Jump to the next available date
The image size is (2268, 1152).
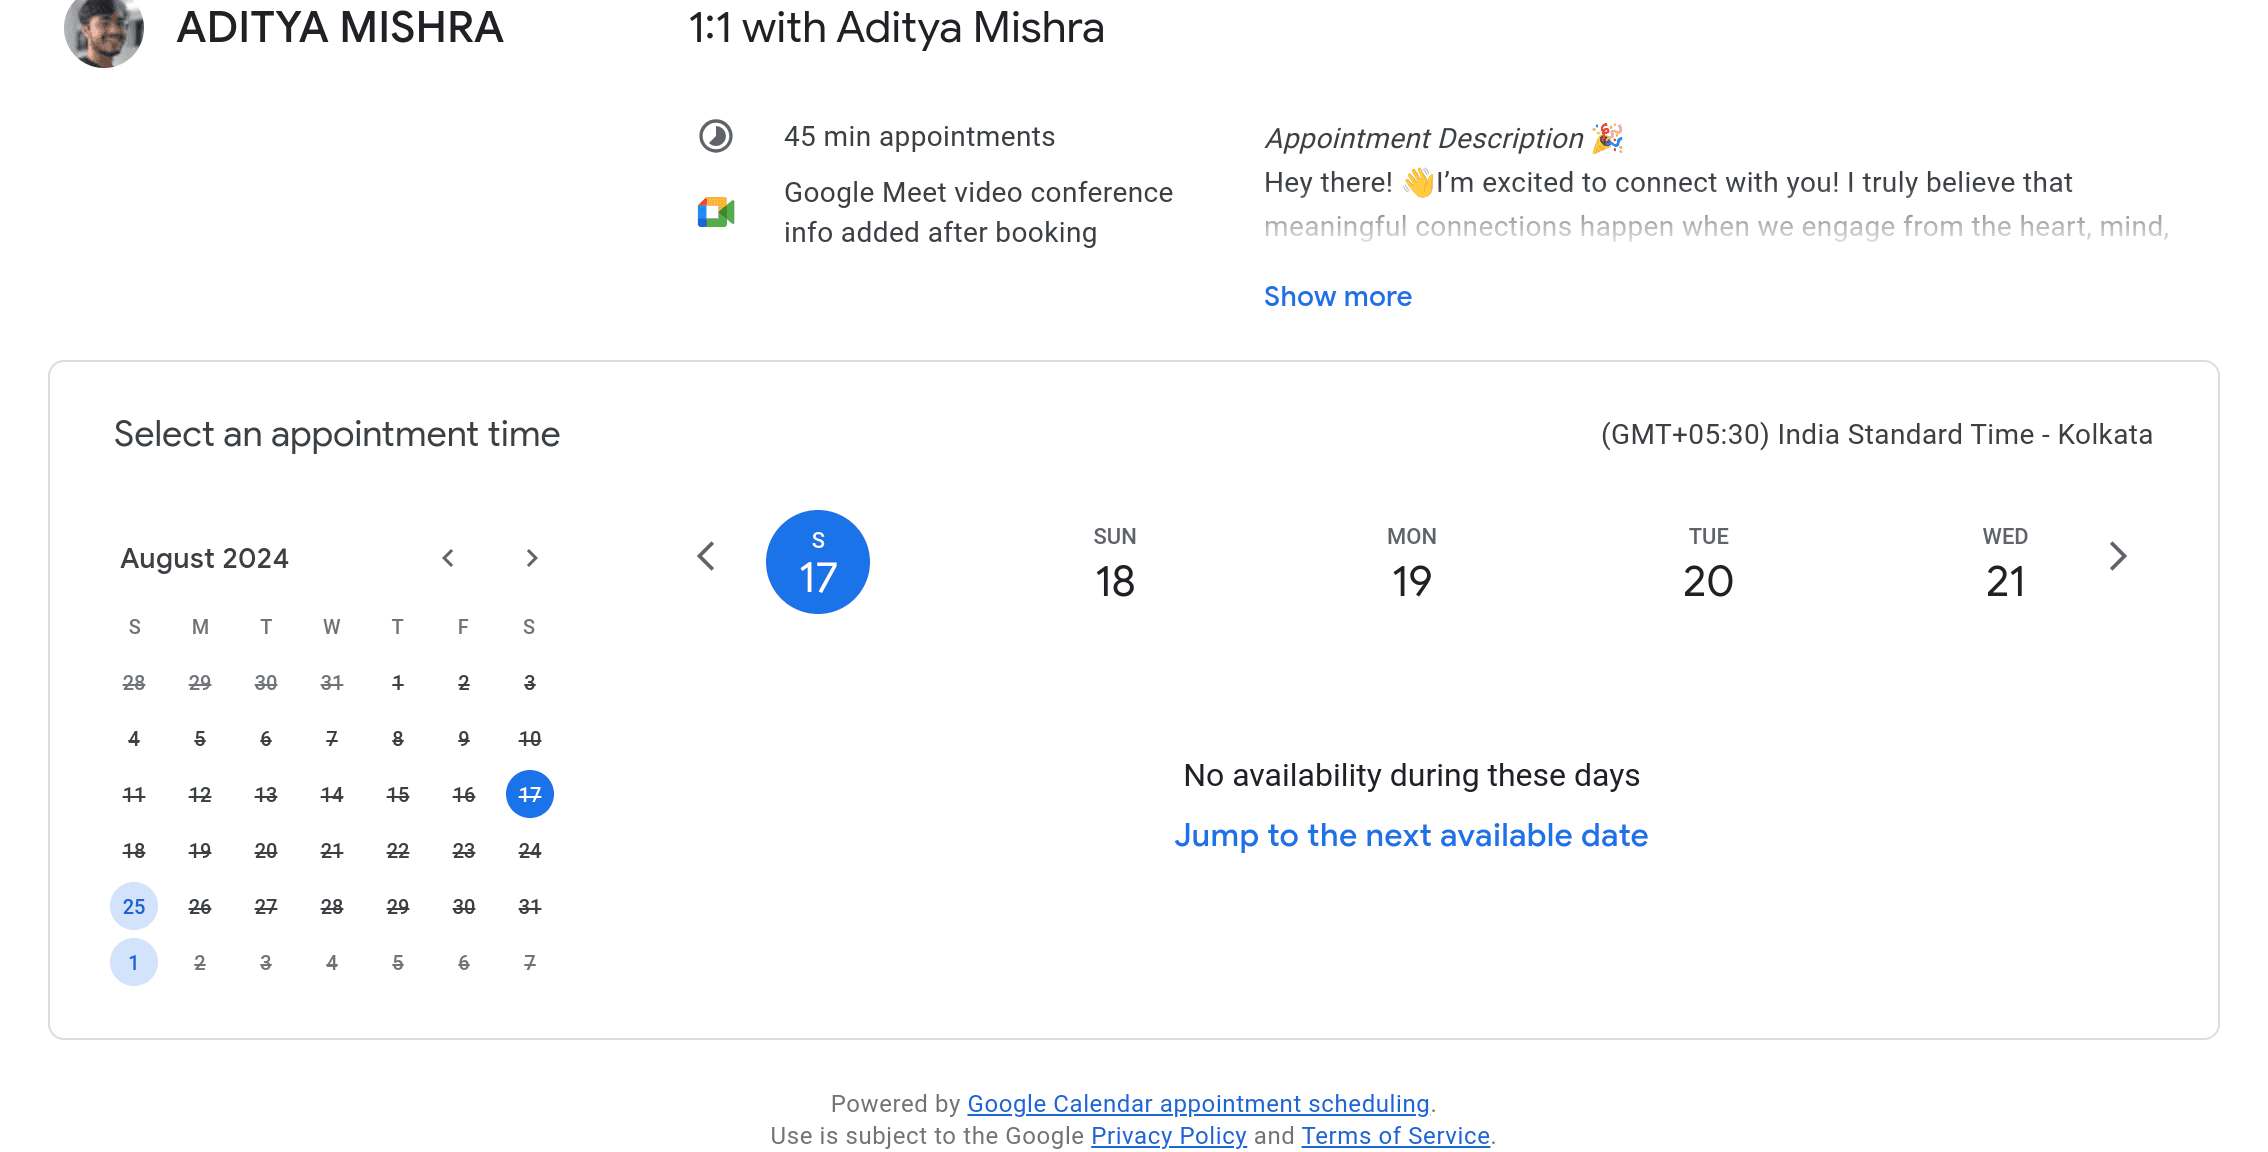point(1411,835)
